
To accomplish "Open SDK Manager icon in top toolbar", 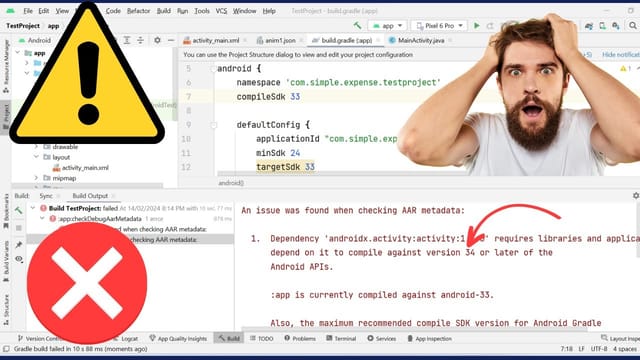I will tap(616, 26).
